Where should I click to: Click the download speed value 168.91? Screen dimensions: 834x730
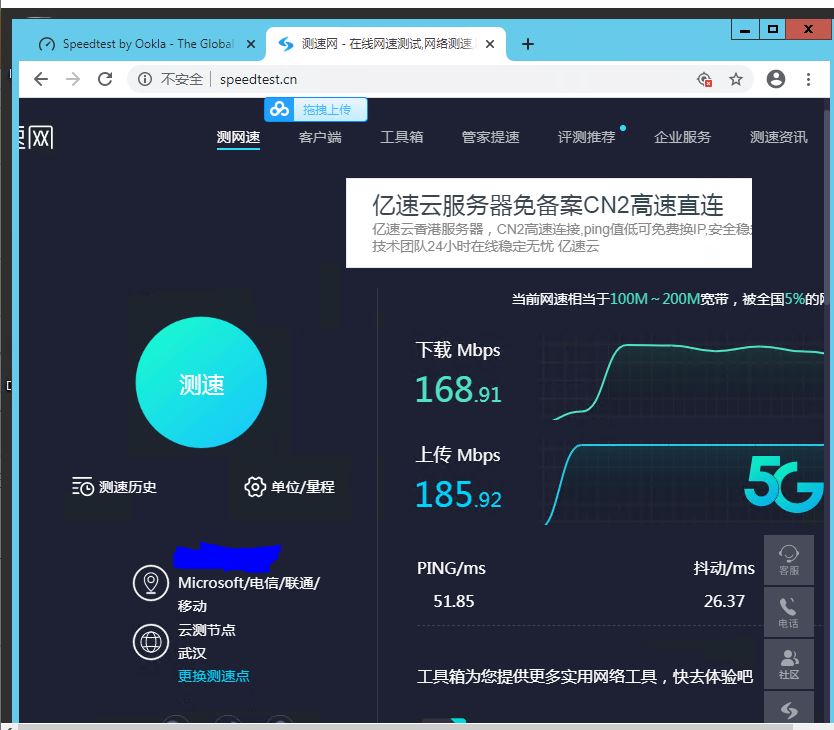point(458,389)
